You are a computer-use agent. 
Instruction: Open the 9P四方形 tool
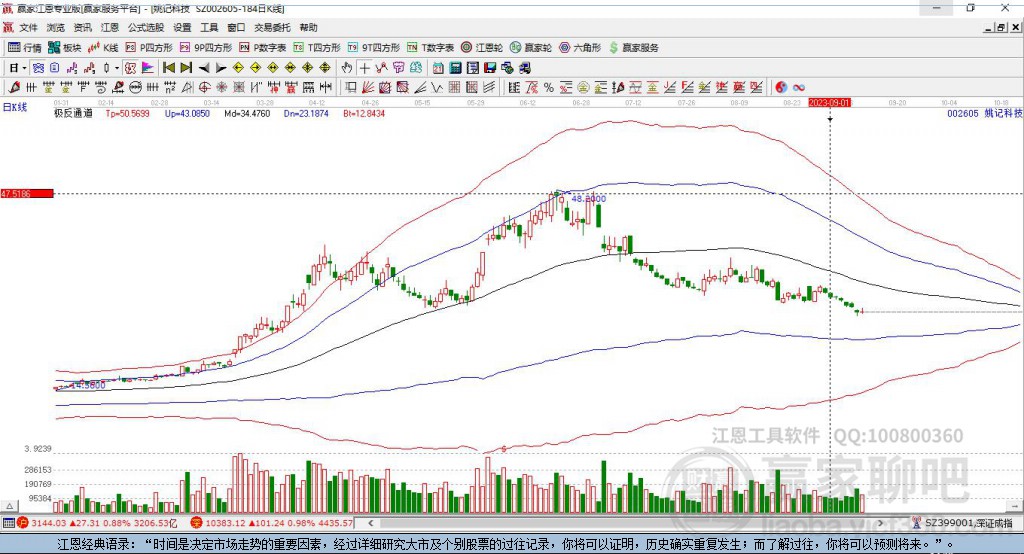[x=205, y=48]
